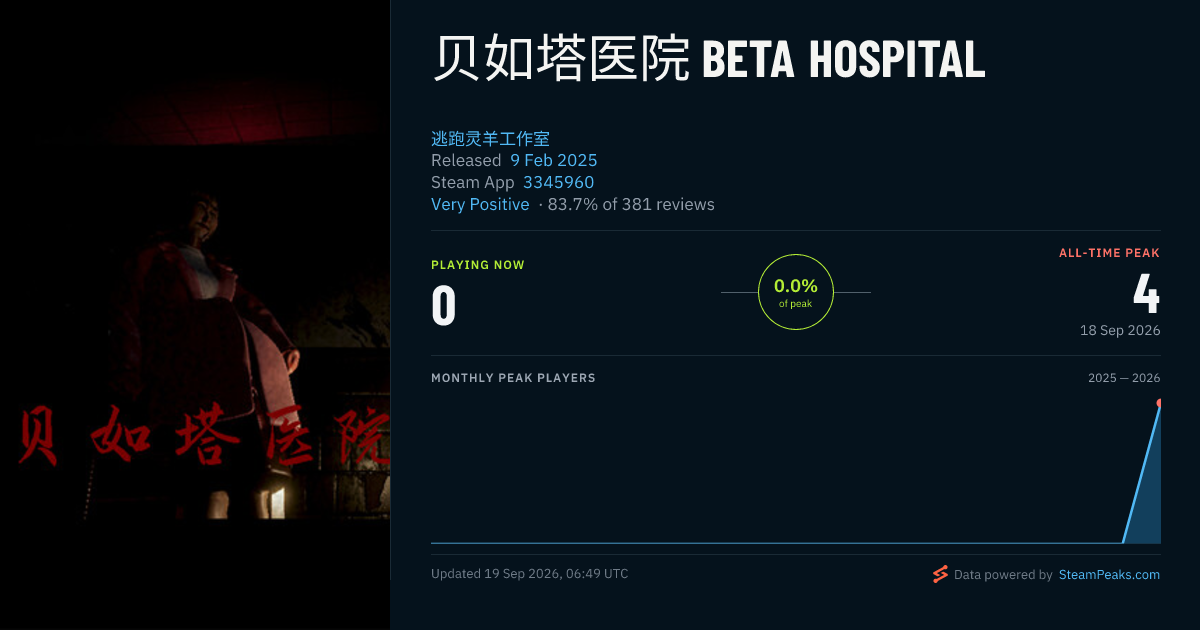Click the Monthly Peak Players heading
Screen dimensions: 1200x630
[x=513, y=378]
